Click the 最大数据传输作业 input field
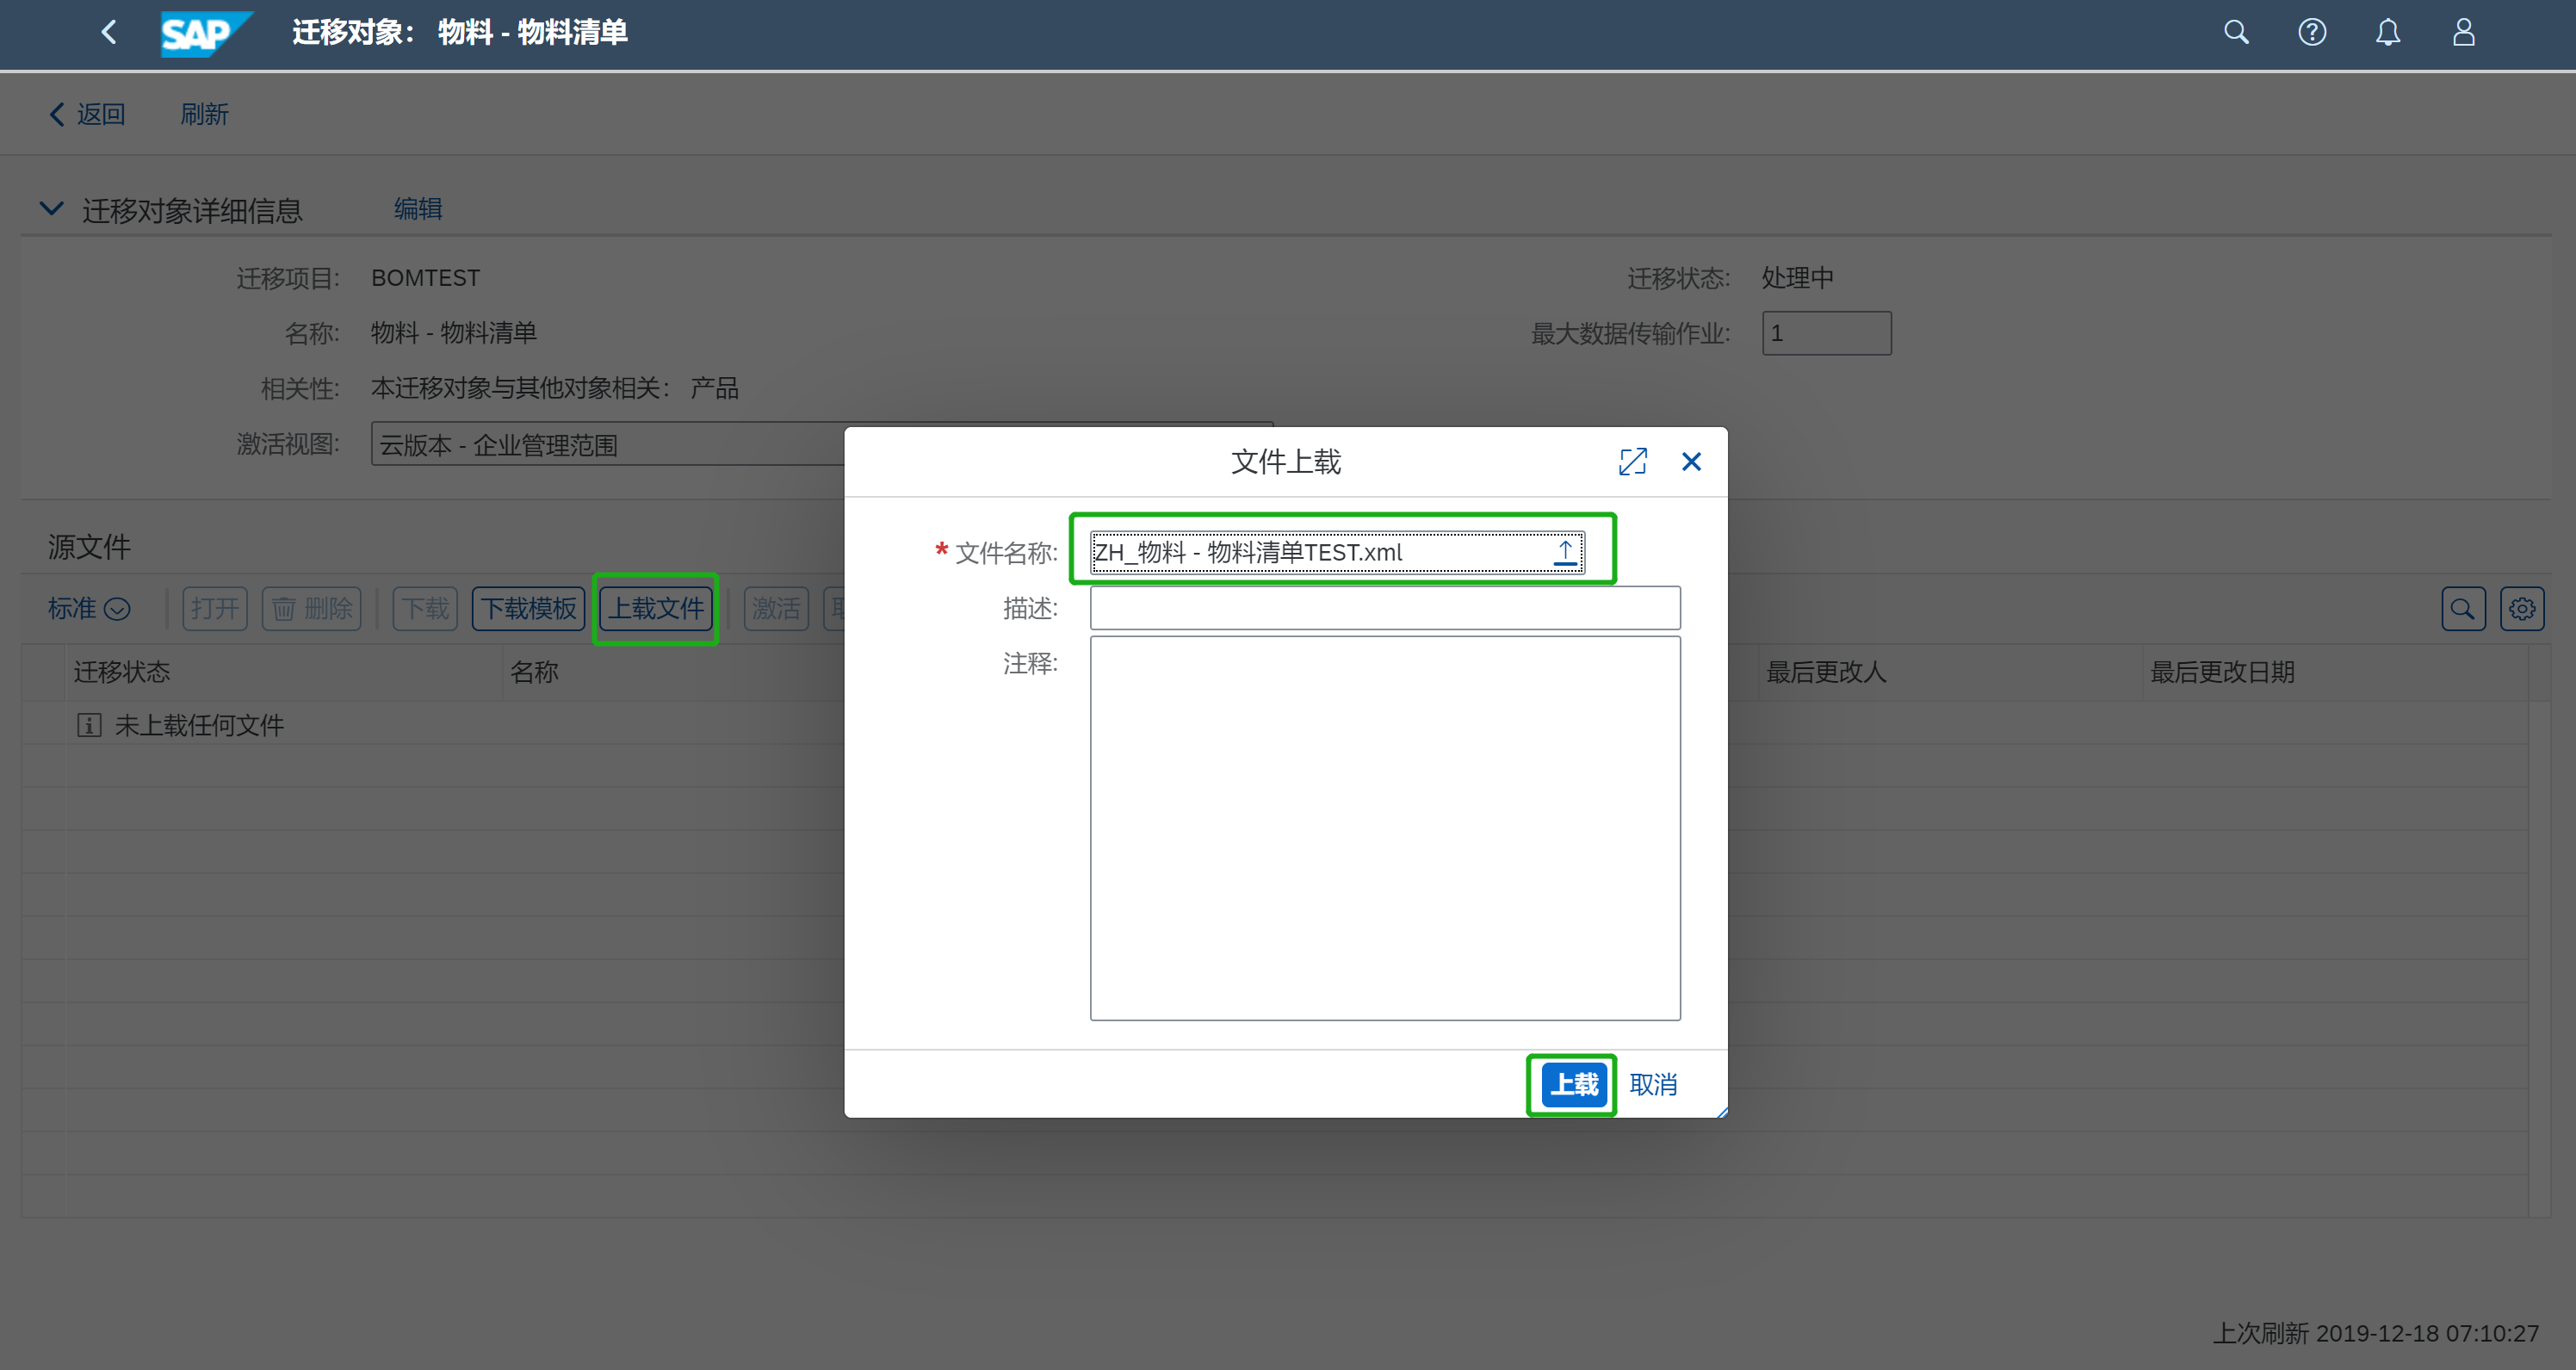Viewport: 2576px width, 1370px height. tap(1826, 333)
